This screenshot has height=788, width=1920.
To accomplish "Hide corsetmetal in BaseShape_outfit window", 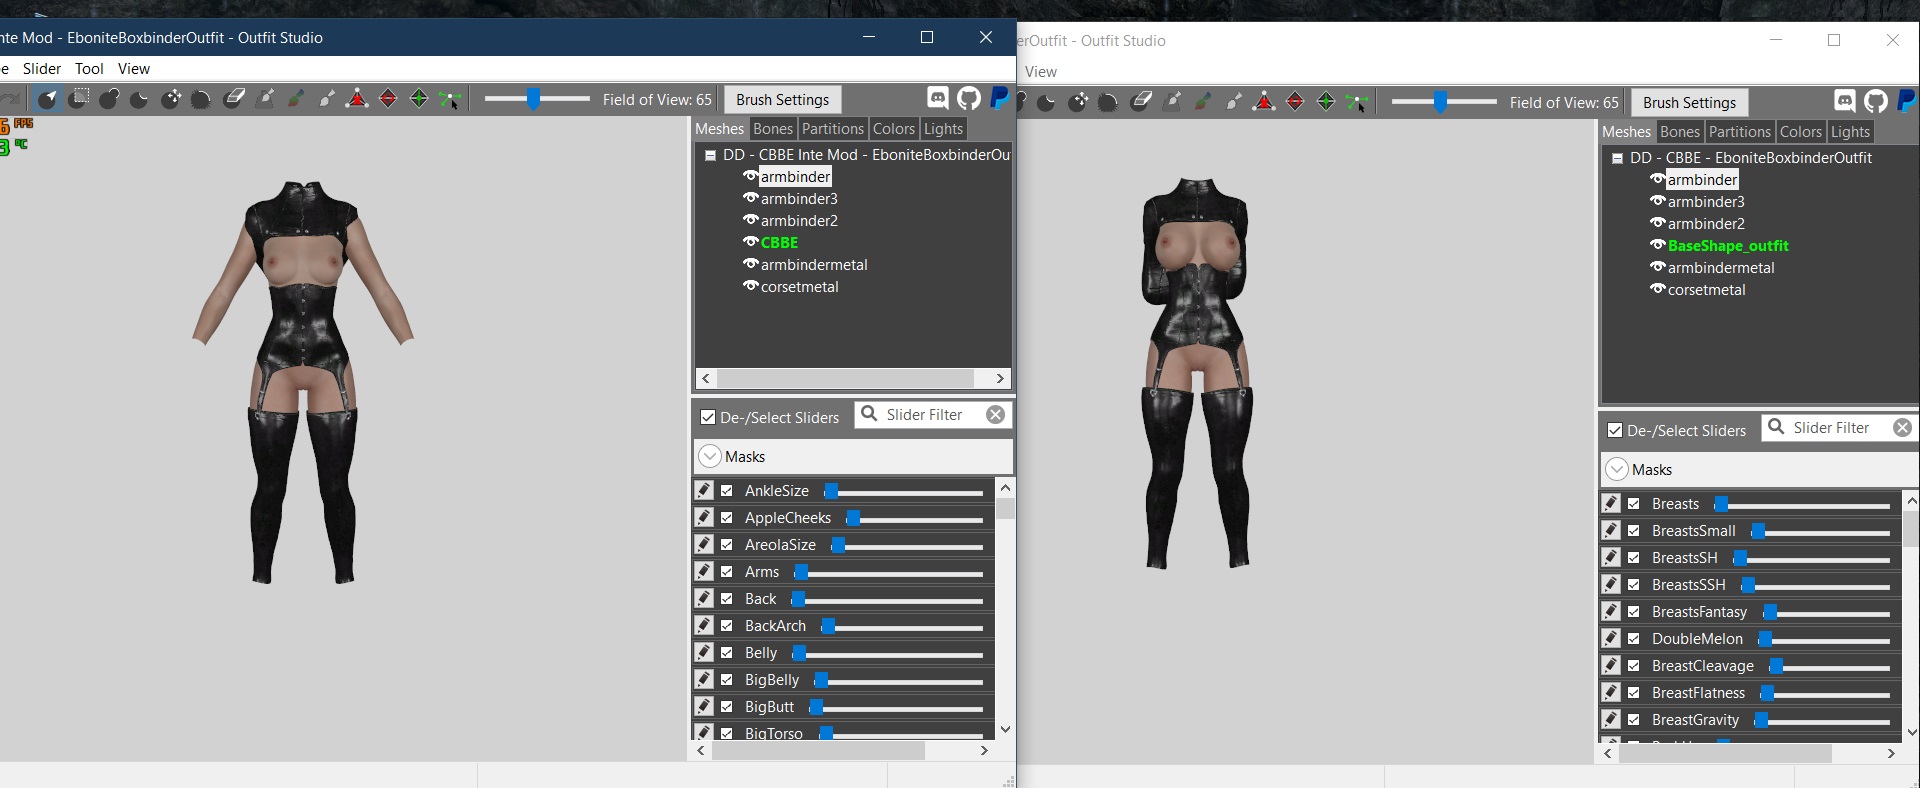I will pyautogui.click(x=1657, y=289).
